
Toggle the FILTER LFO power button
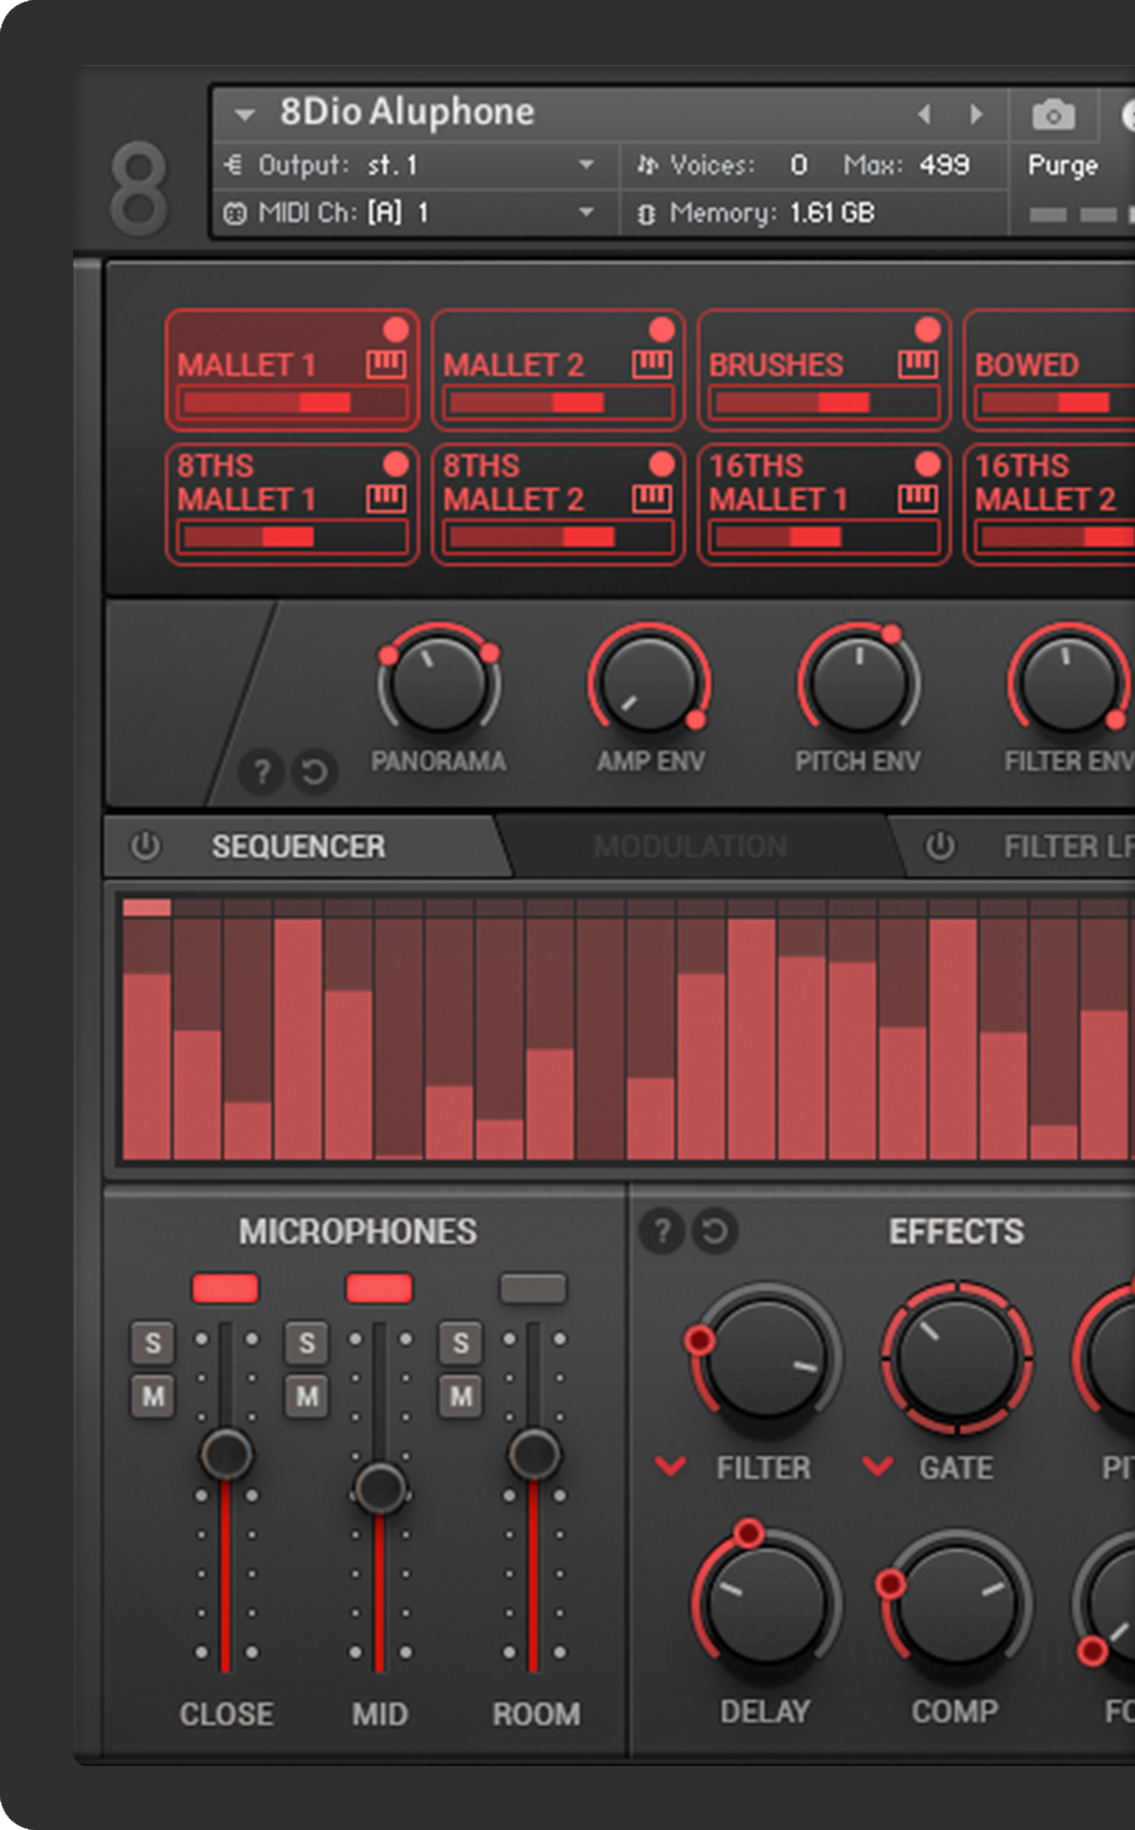[940, 846]
